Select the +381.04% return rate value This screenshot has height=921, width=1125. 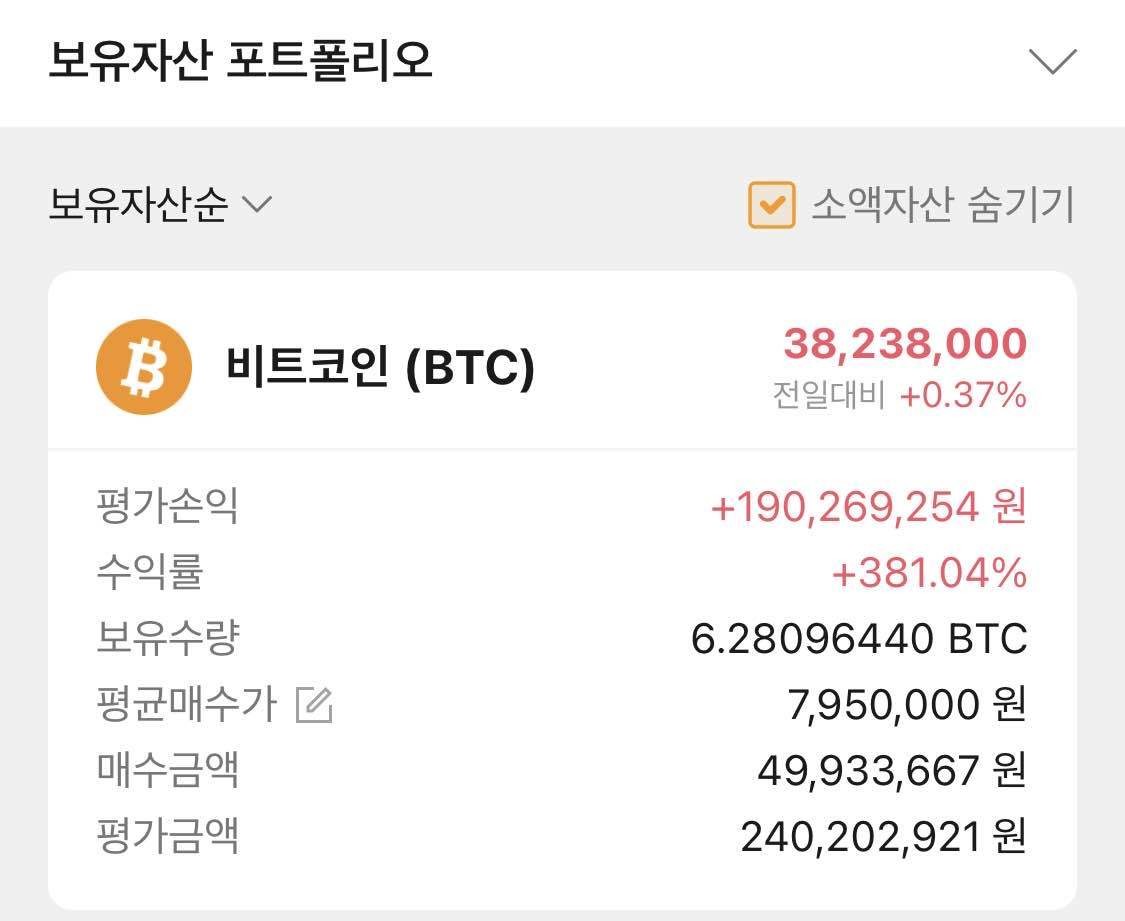tap(928, 572)
